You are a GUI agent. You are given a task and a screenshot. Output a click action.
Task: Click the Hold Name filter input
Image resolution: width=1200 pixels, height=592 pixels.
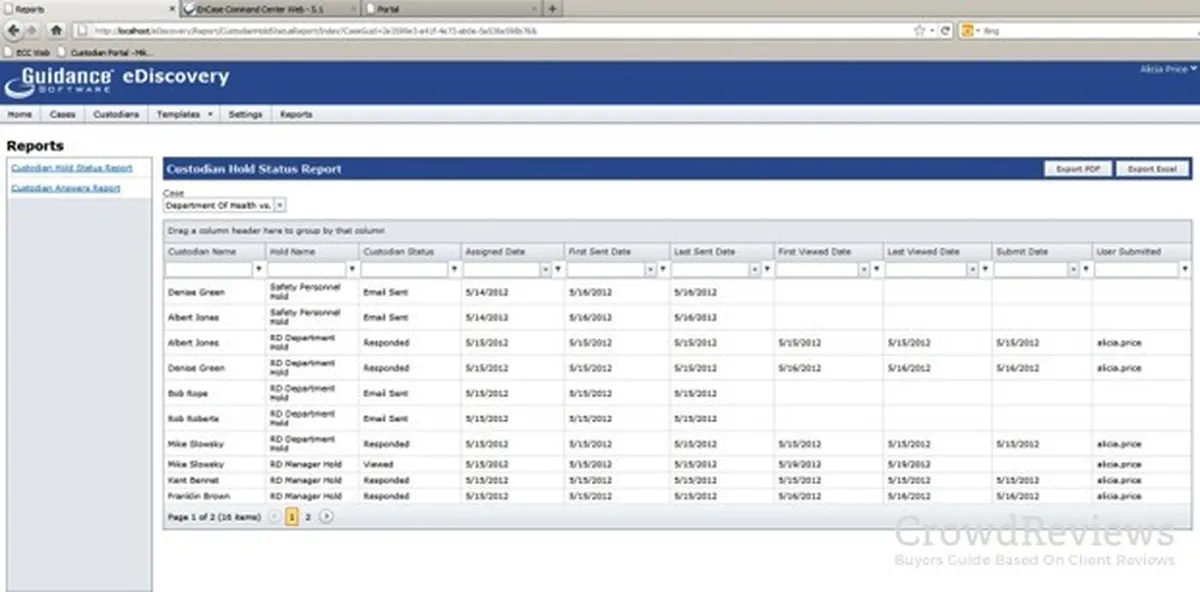(x=307, y=270)
